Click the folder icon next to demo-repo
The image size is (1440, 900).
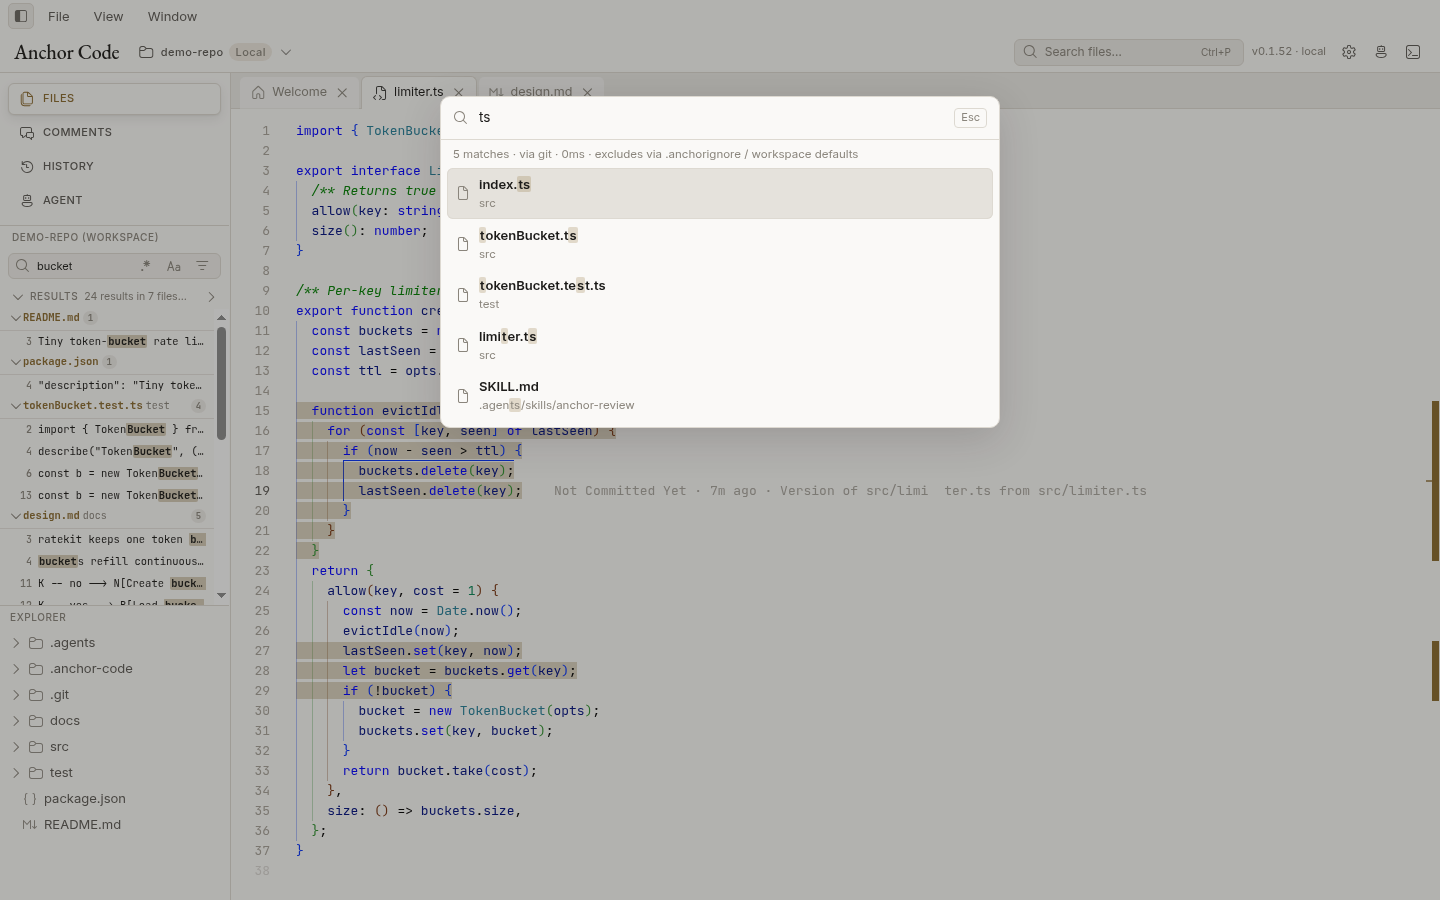click(x=146, y=52)
